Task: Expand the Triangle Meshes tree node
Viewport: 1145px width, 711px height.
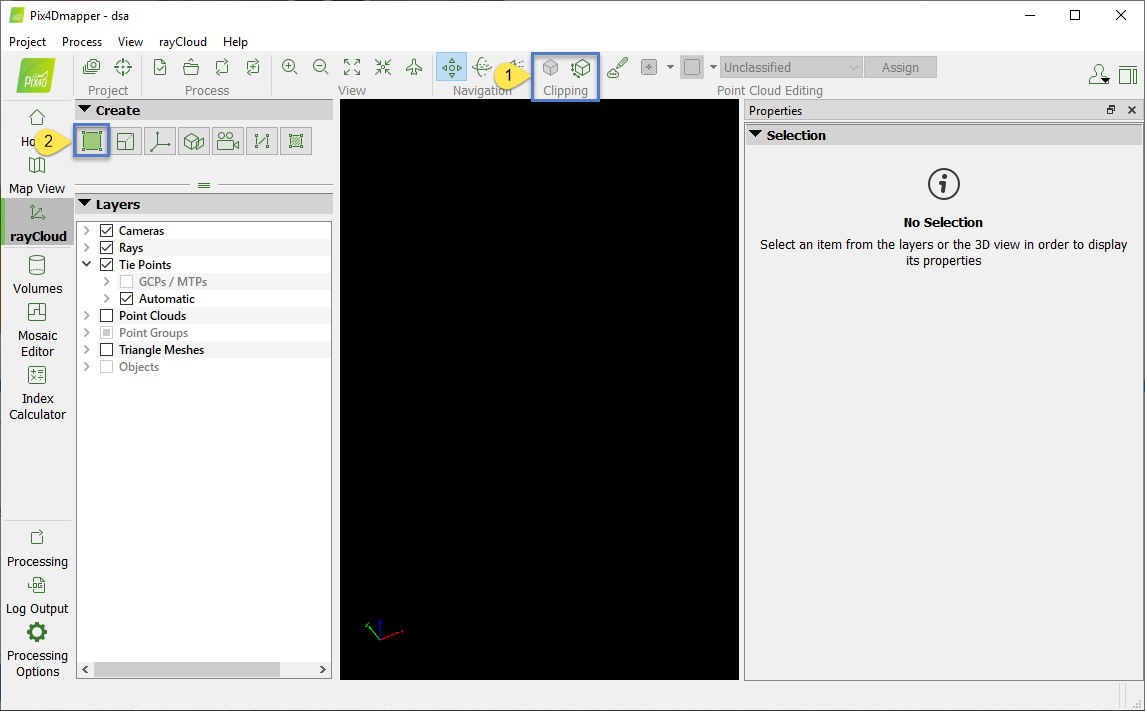Action: click(x=87, y=350)
